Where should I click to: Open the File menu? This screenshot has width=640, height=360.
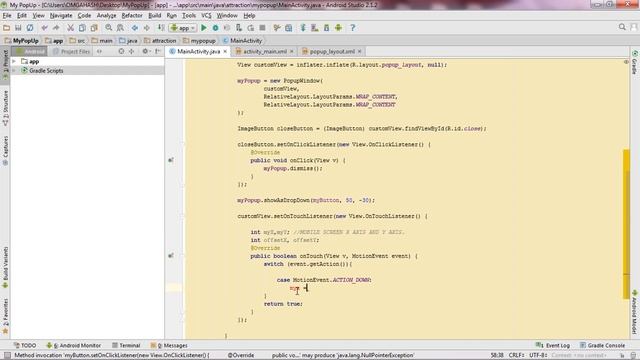coord(7,16)
